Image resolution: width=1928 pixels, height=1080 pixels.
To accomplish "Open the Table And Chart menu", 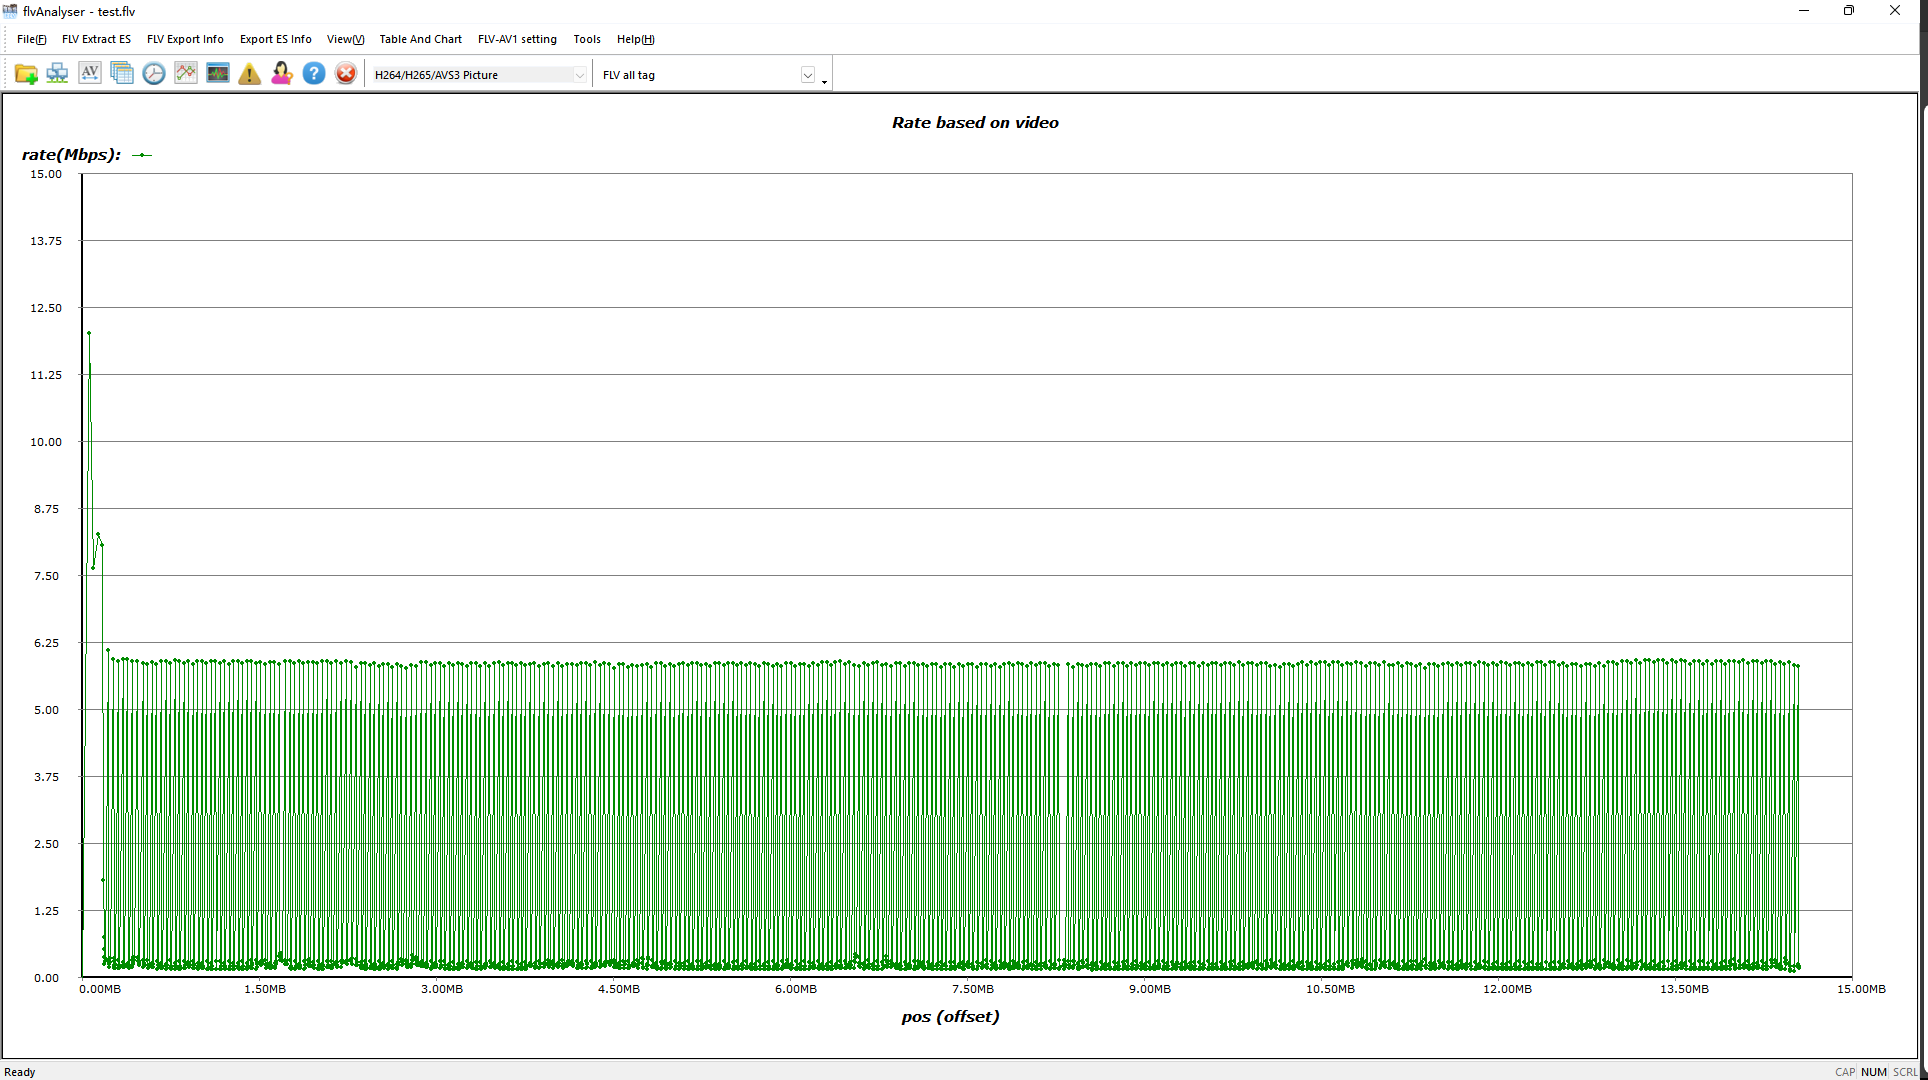I will point(420,39).
